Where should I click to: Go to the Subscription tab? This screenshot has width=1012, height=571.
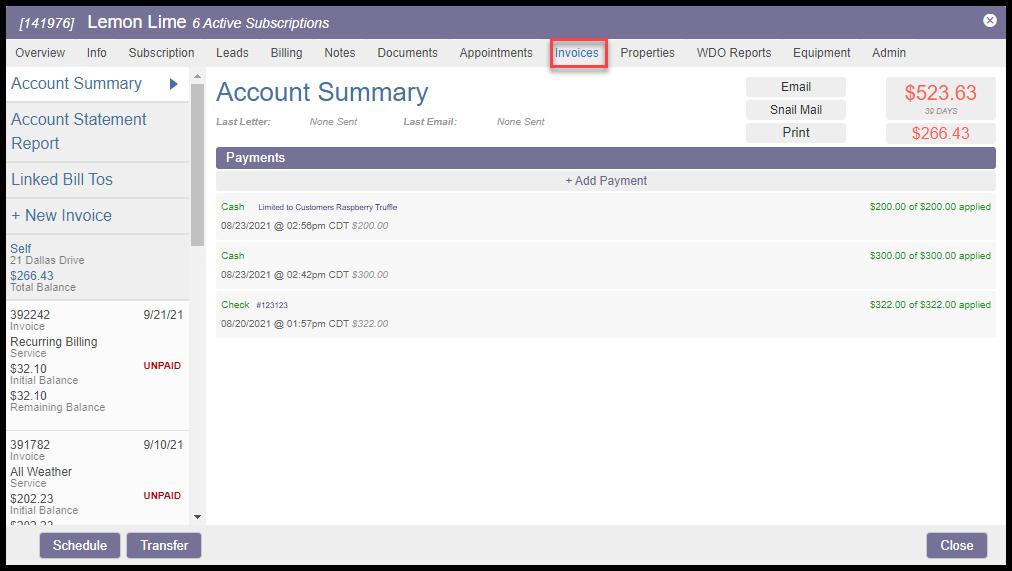pyautogui.click(x=161, y=53)
